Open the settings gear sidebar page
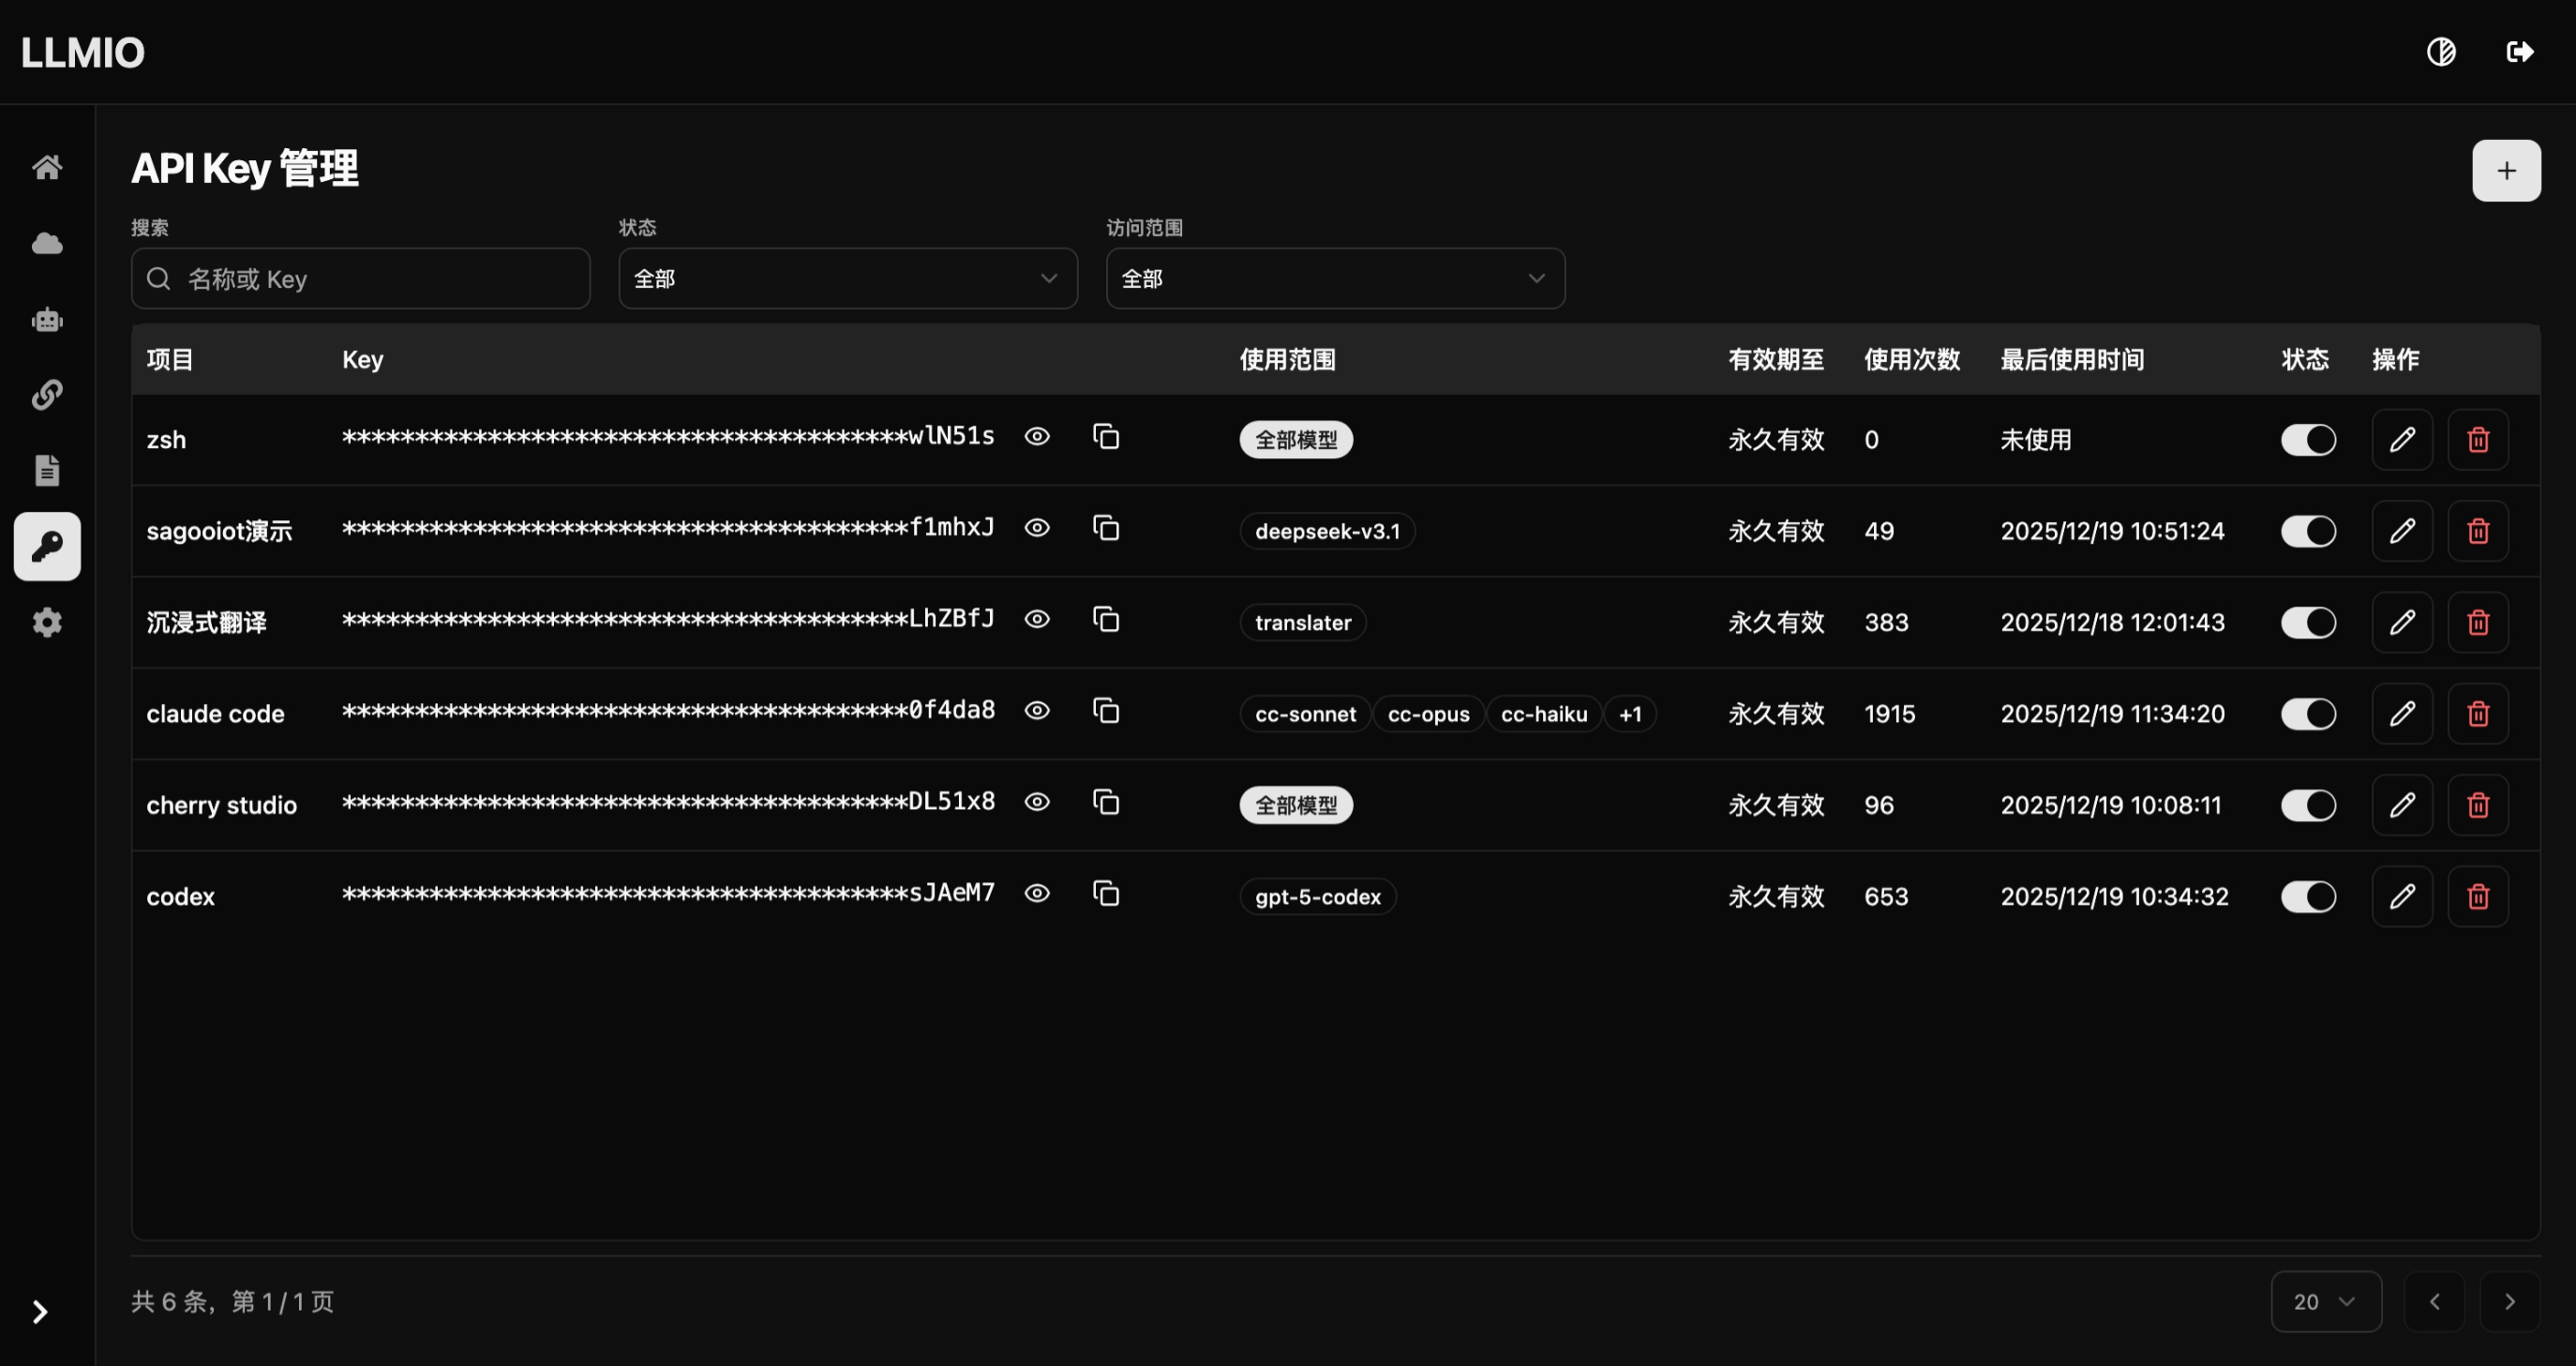 [x=47, y=622]
